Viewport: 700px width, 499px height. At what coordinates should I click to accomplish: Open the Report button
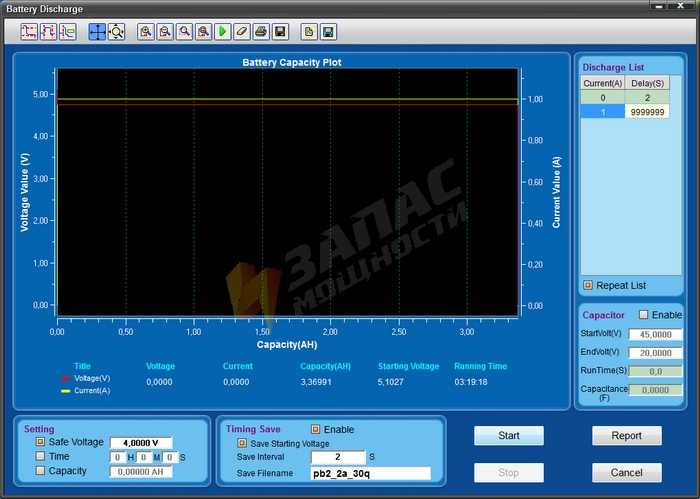626,436
